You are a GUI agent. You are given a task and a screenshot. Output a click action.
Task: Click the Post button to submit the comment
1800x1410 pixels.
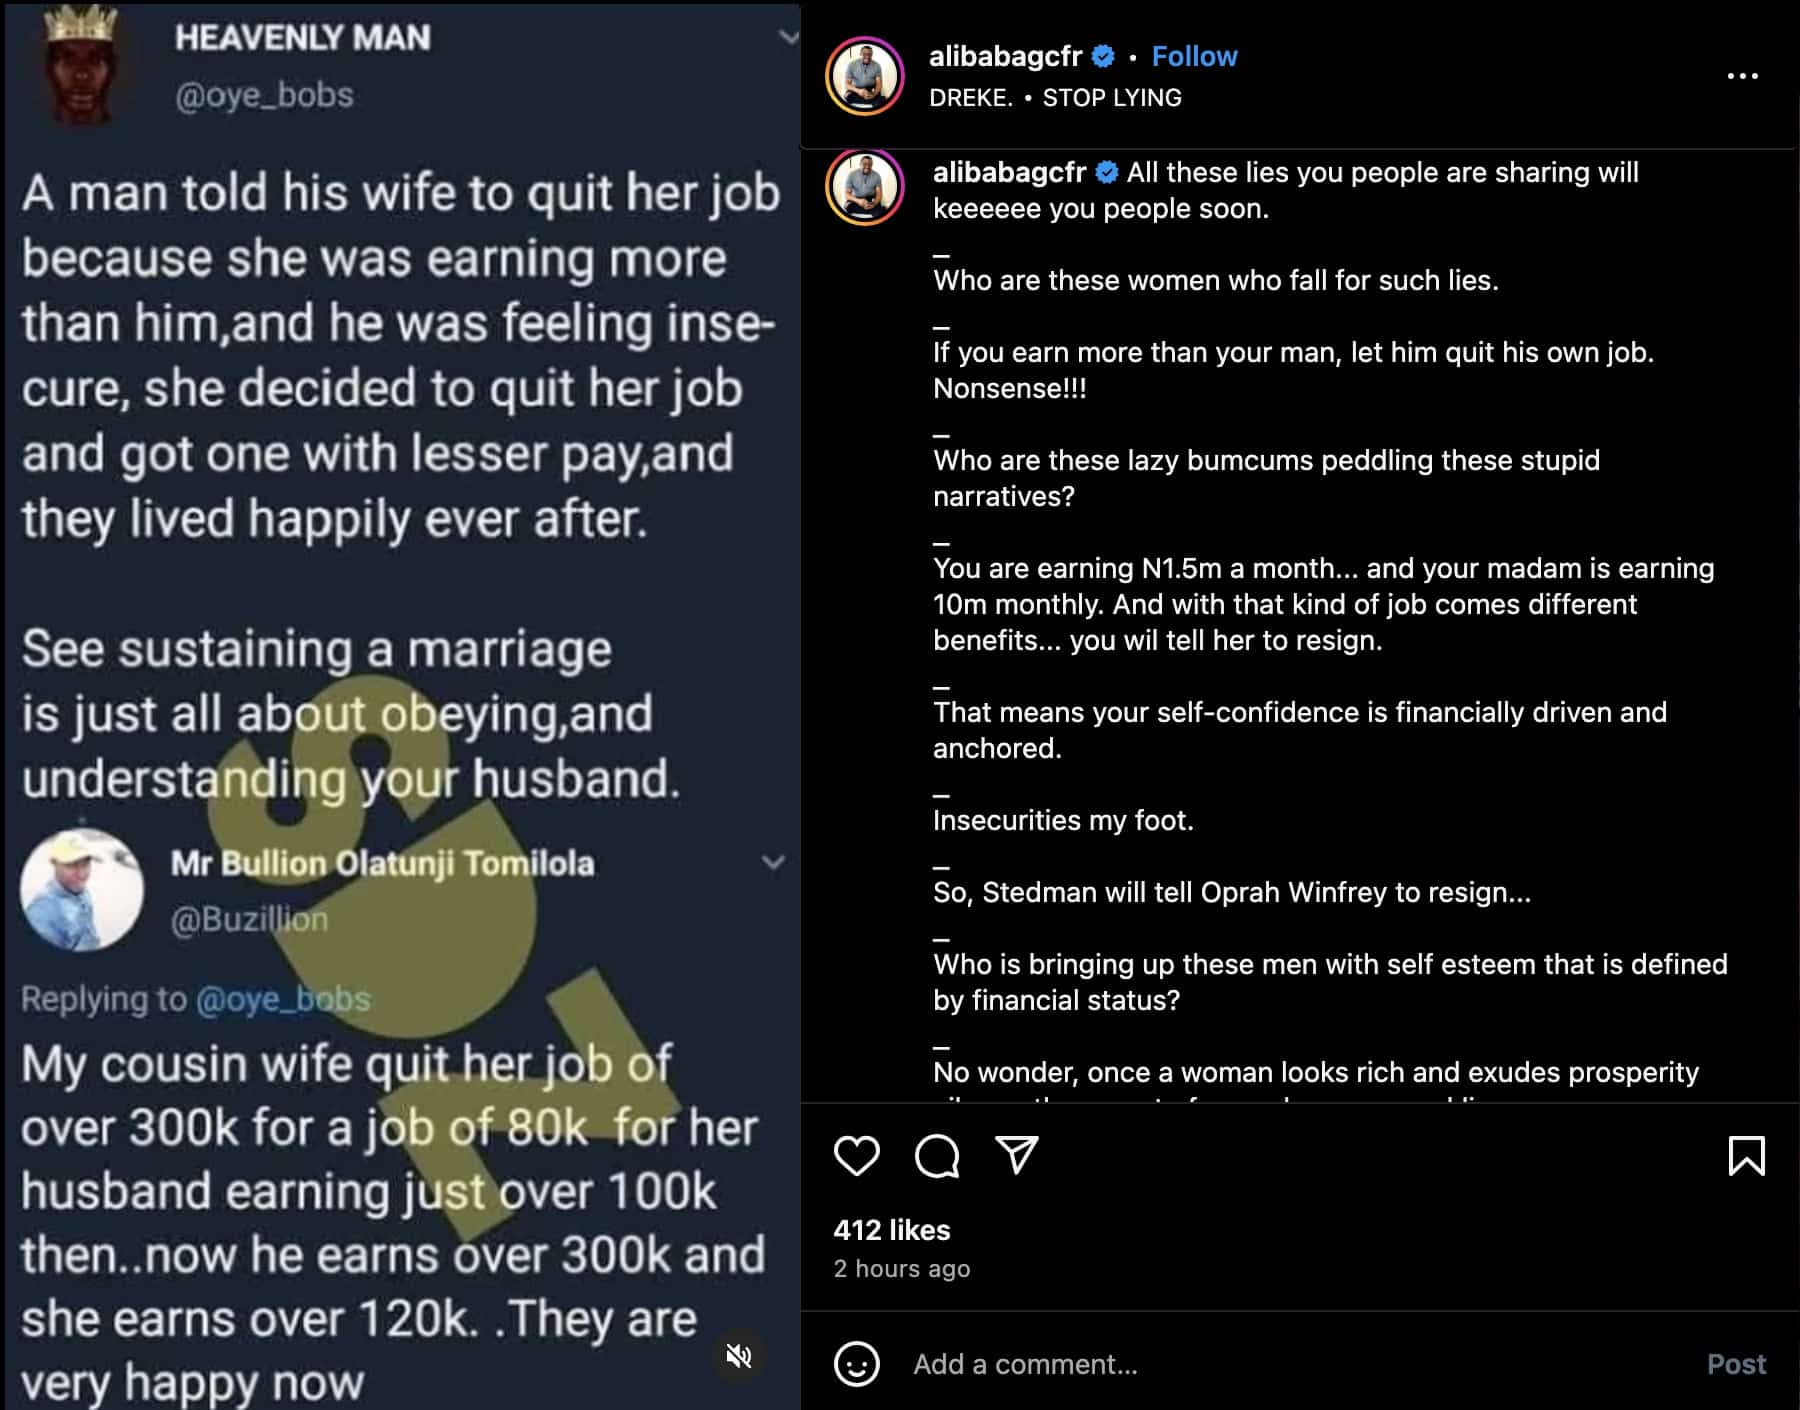point(1736,1364)
